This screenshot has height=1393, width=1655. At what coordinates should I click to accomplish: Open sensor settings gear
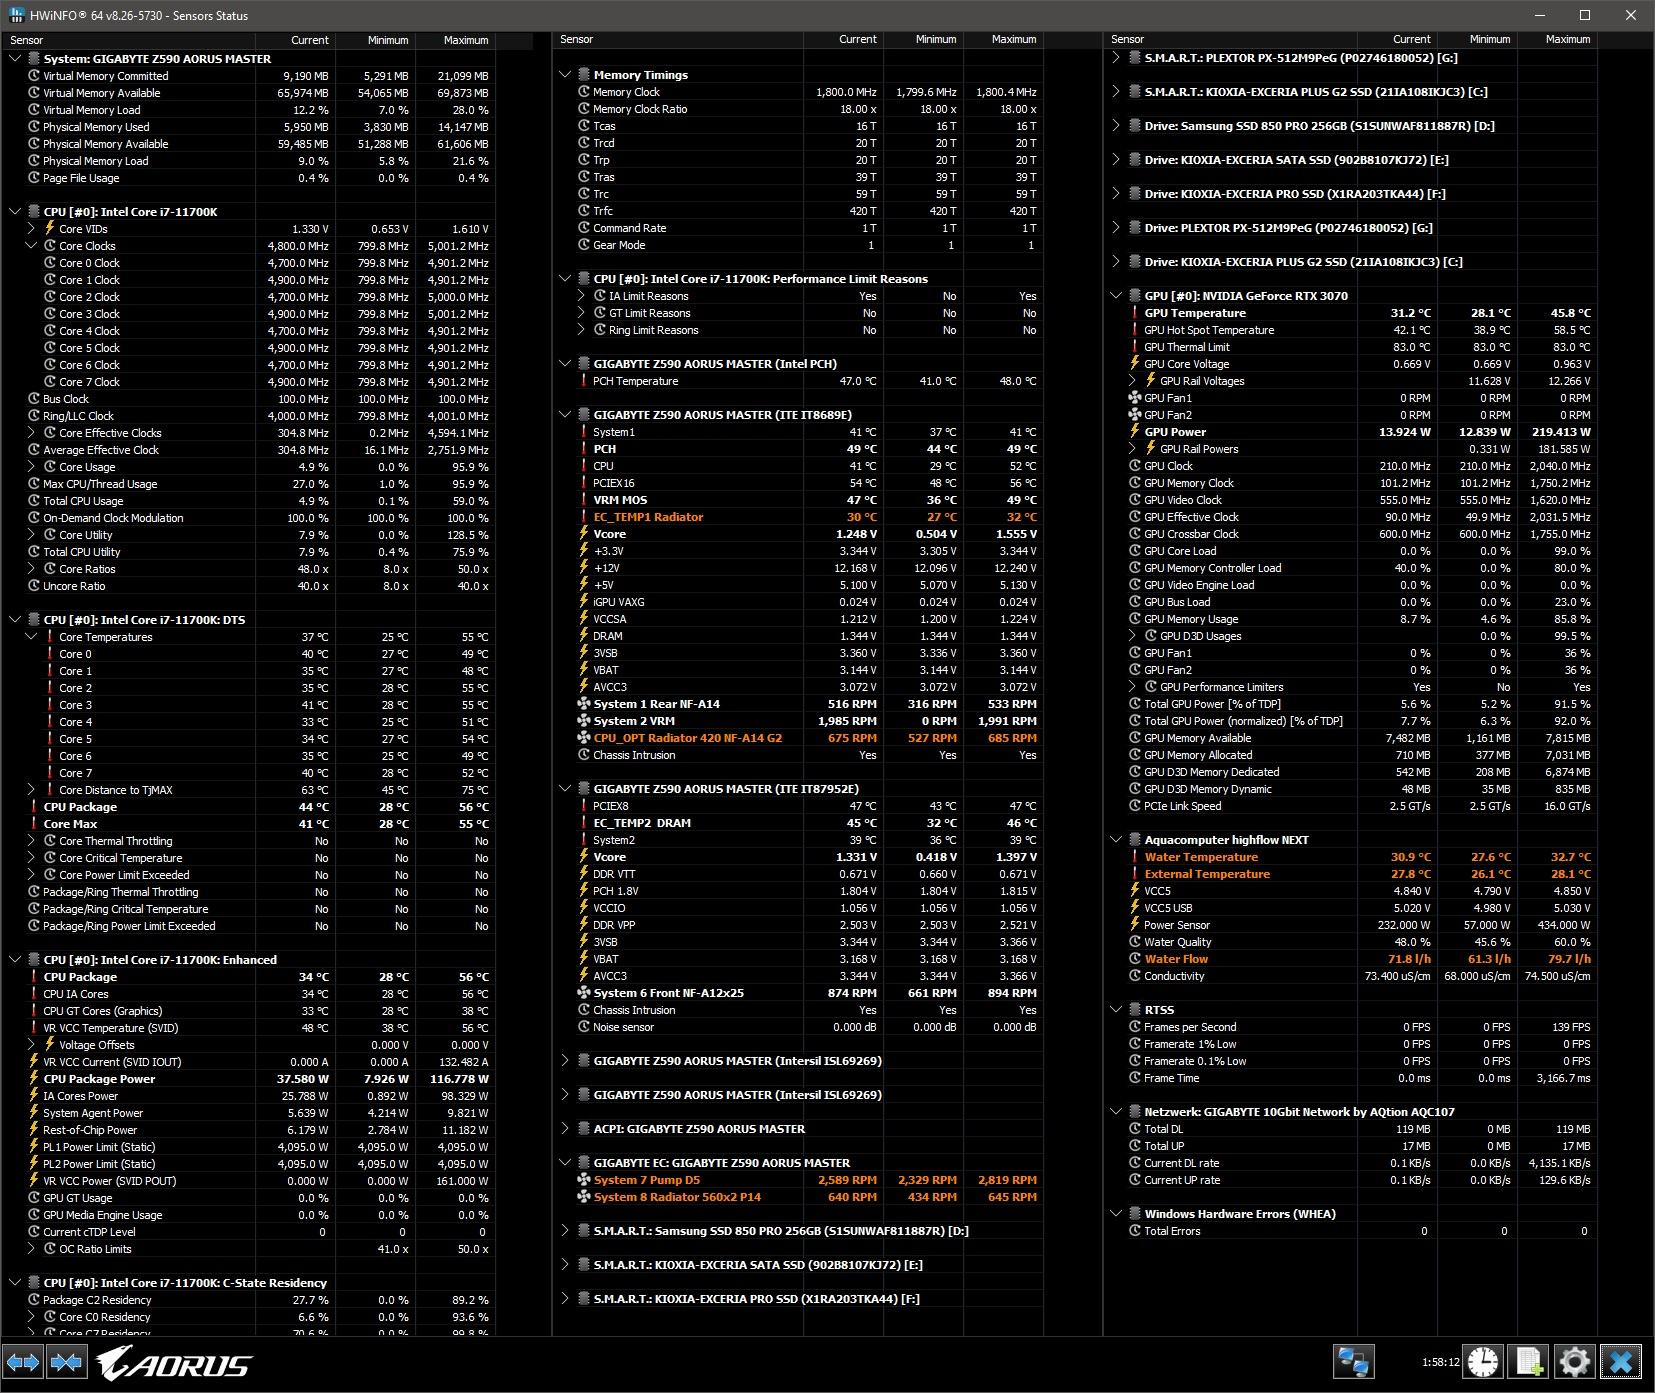coord(1574,1362)
